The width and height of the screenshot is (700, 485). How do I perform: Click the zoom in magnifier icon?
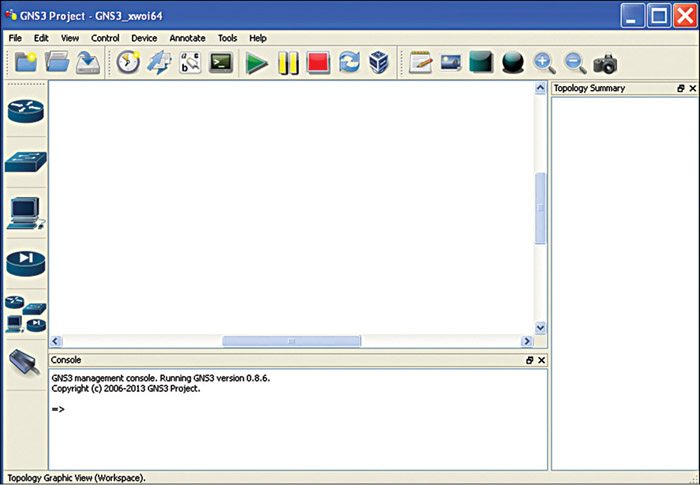click(x=544, y=63)
